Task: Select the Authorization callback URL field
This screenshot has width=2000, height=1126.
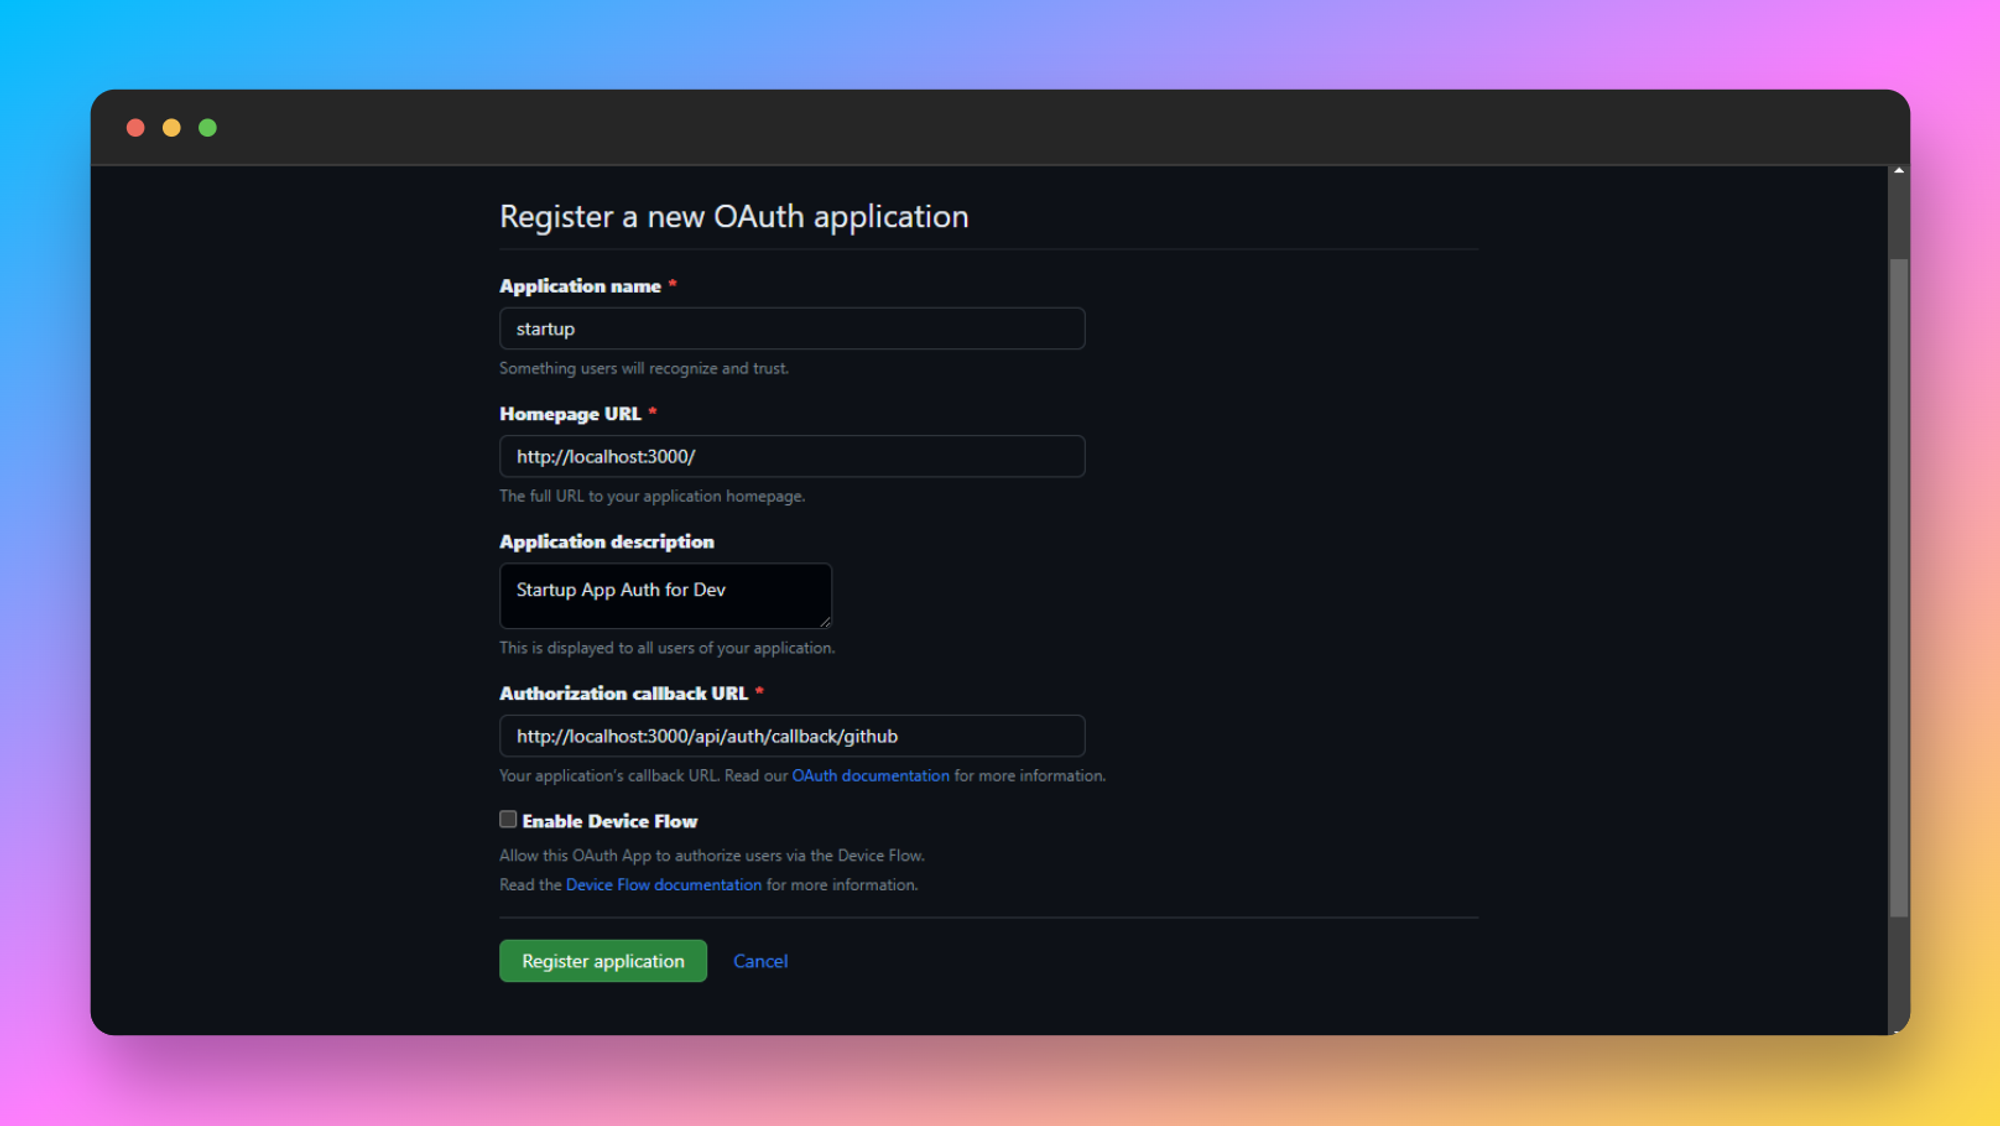Action: click(791, 736)
